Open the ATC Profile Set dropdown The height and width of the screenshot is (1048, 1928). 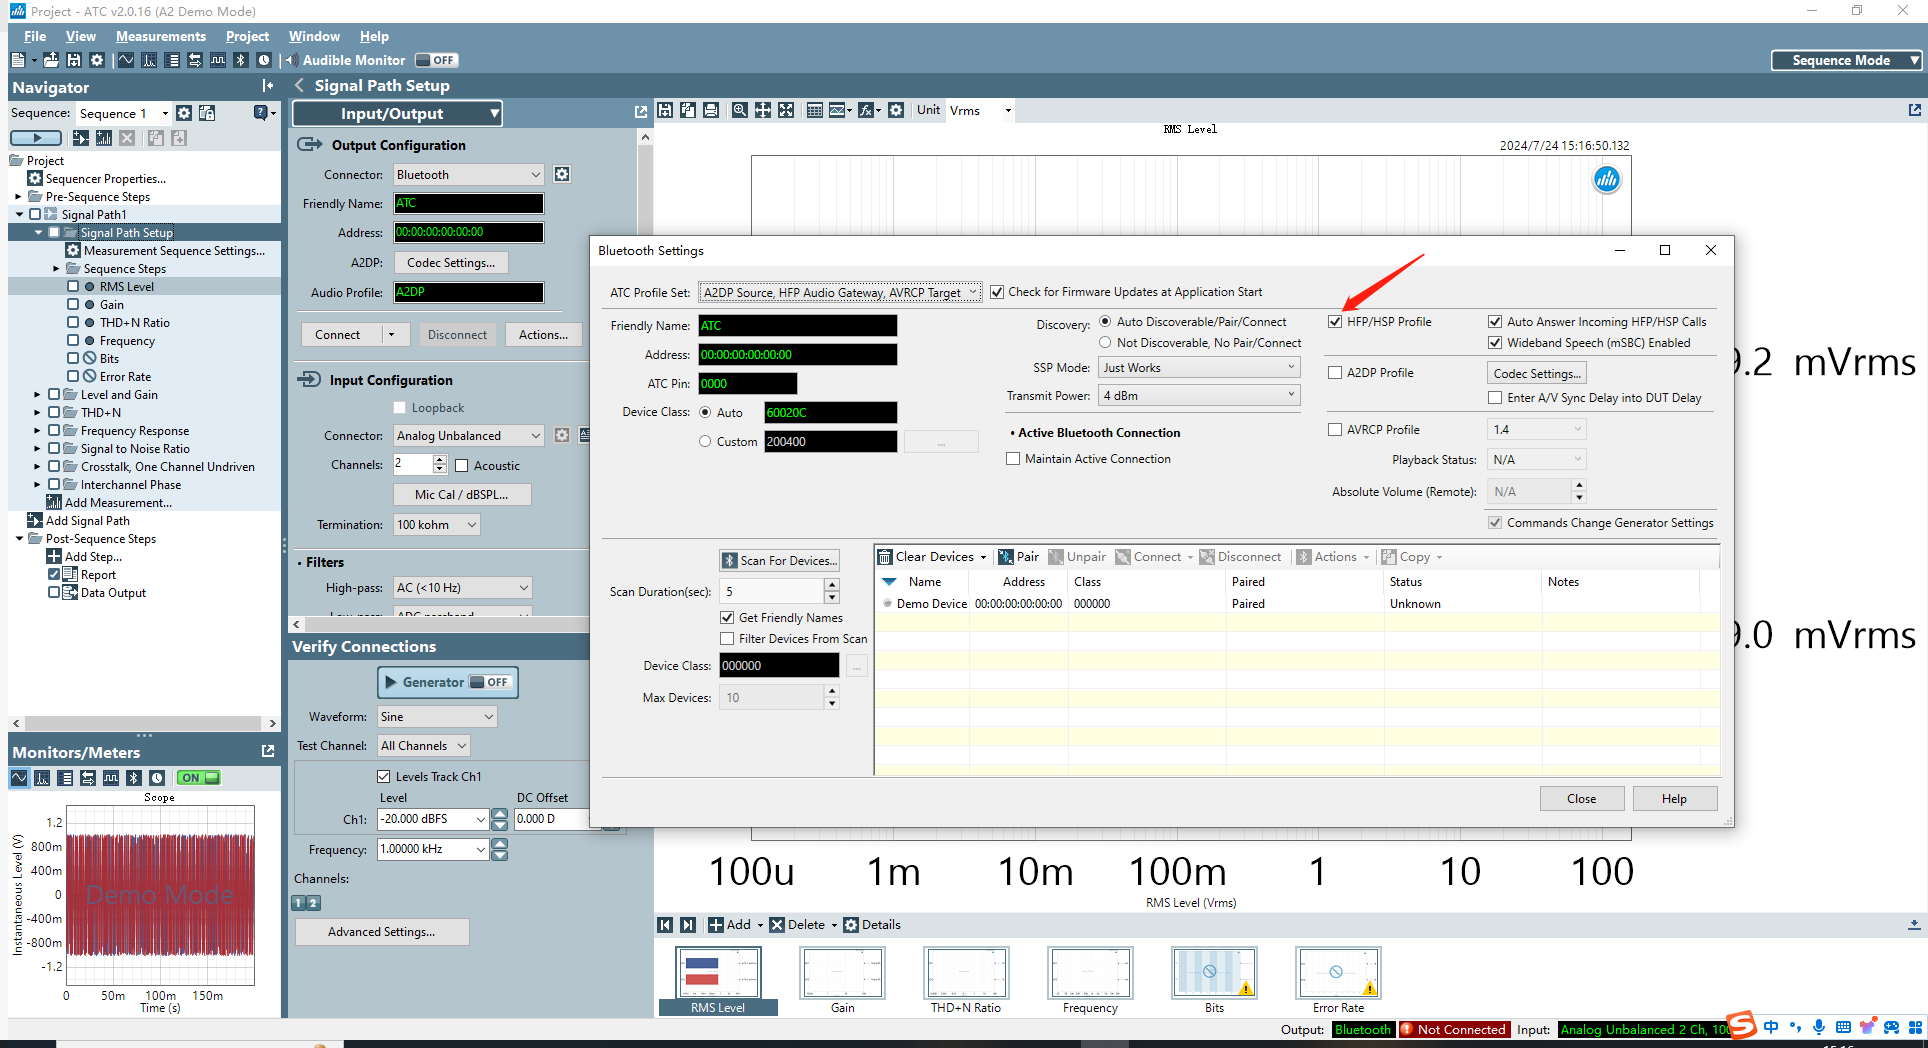click(840, 292)
